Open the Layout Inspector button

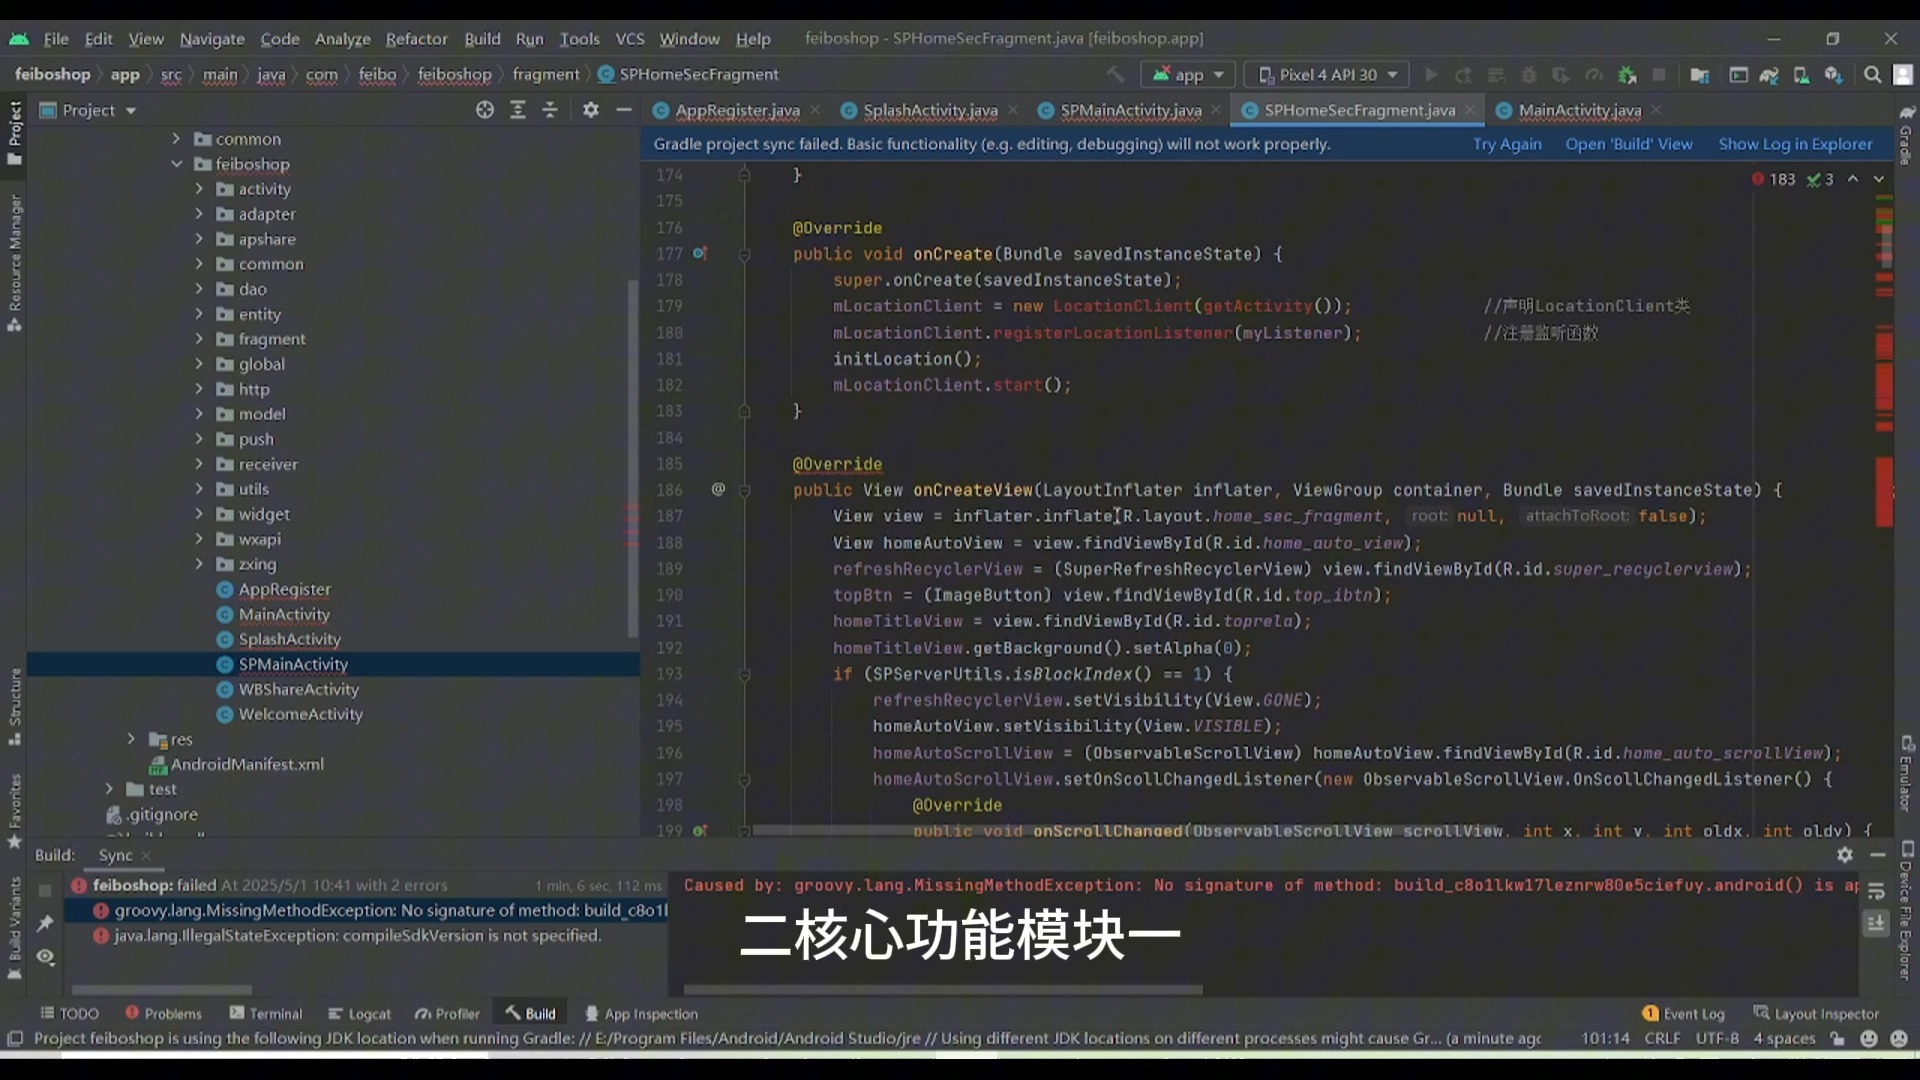pos(1816,1013)
